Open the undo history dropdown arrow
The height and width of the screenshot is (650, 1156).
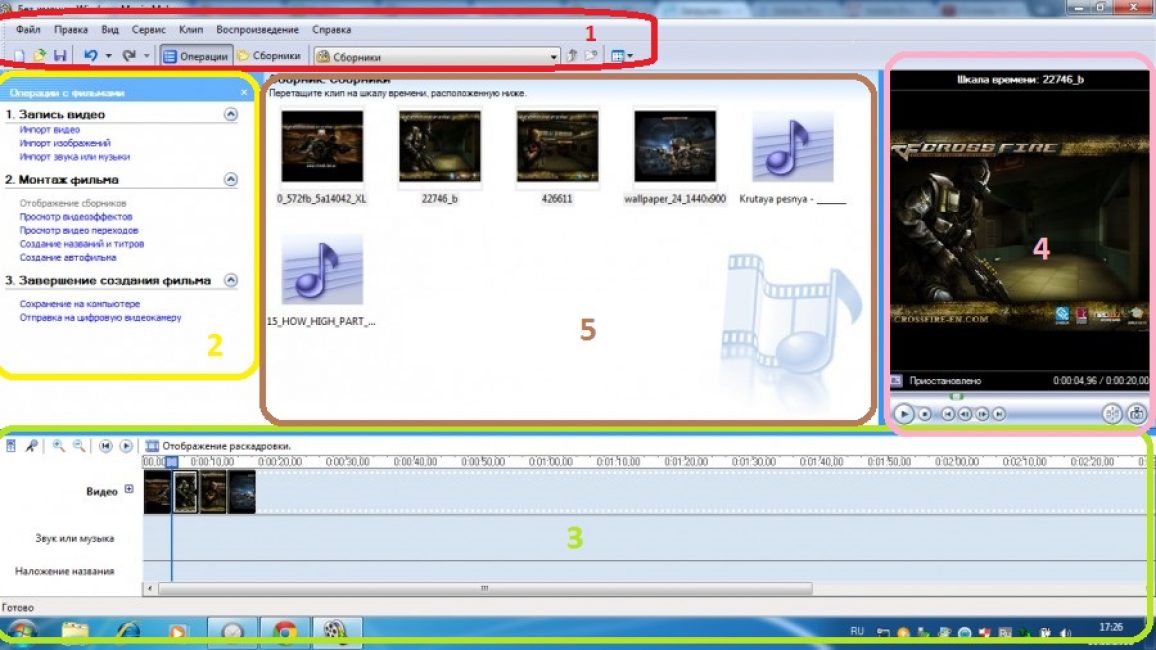(x=108, y=56)
